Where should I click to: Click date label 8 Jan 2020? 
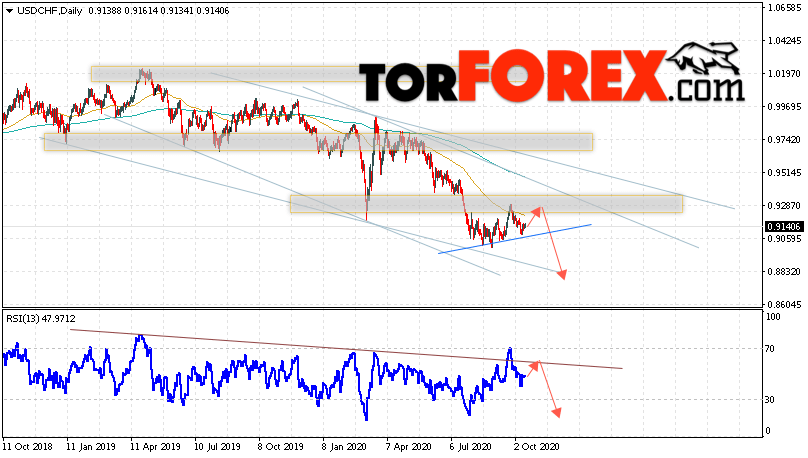[344, 447]
